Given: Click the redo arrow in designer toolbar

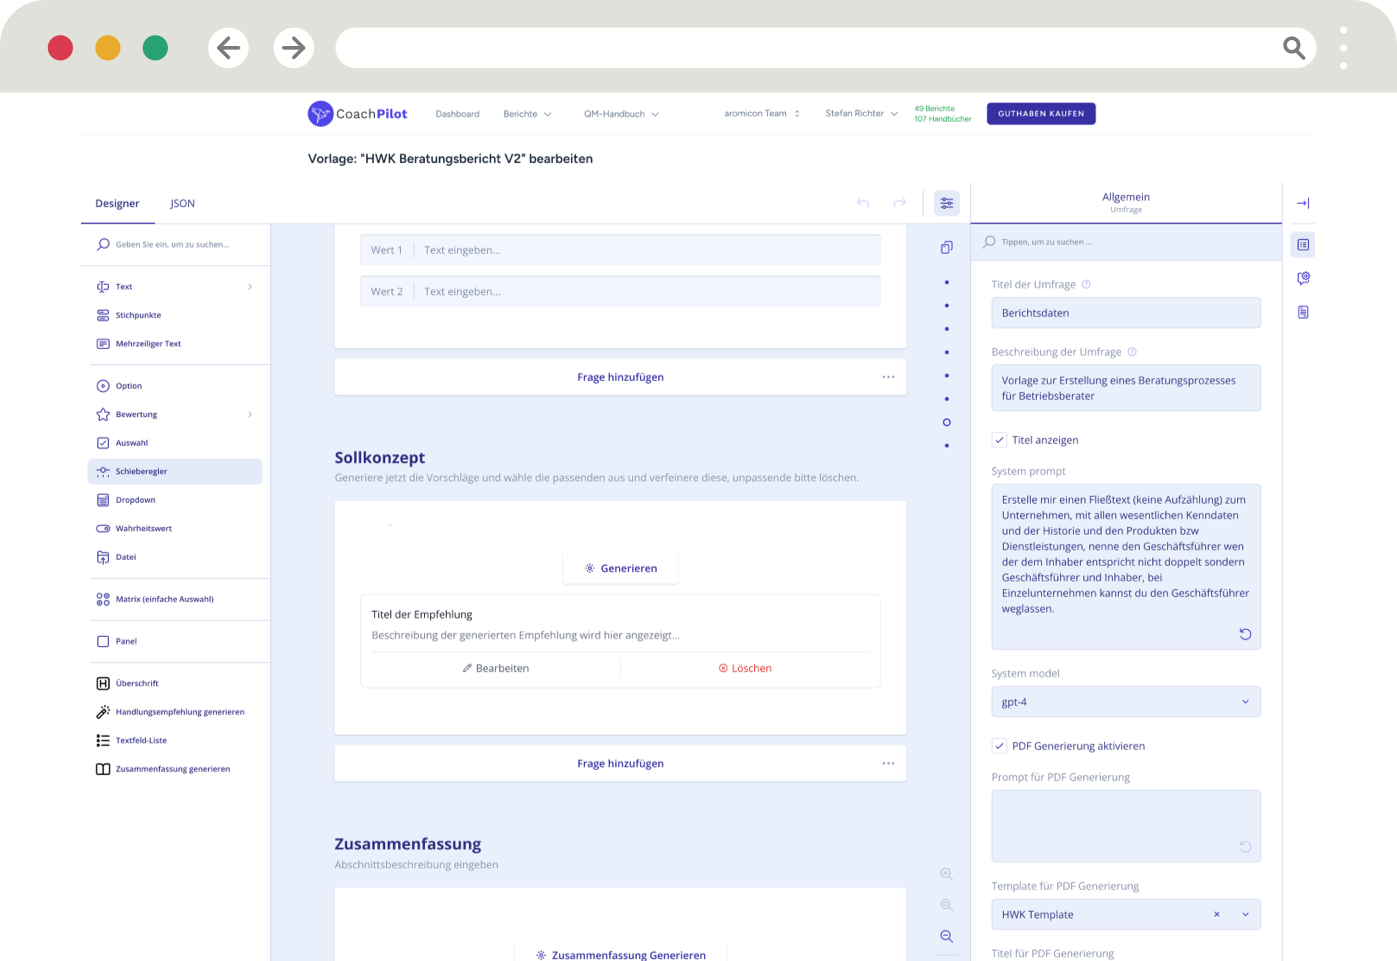Looking at the screenshot, I should pyautogui.click(x=900, y=203).
